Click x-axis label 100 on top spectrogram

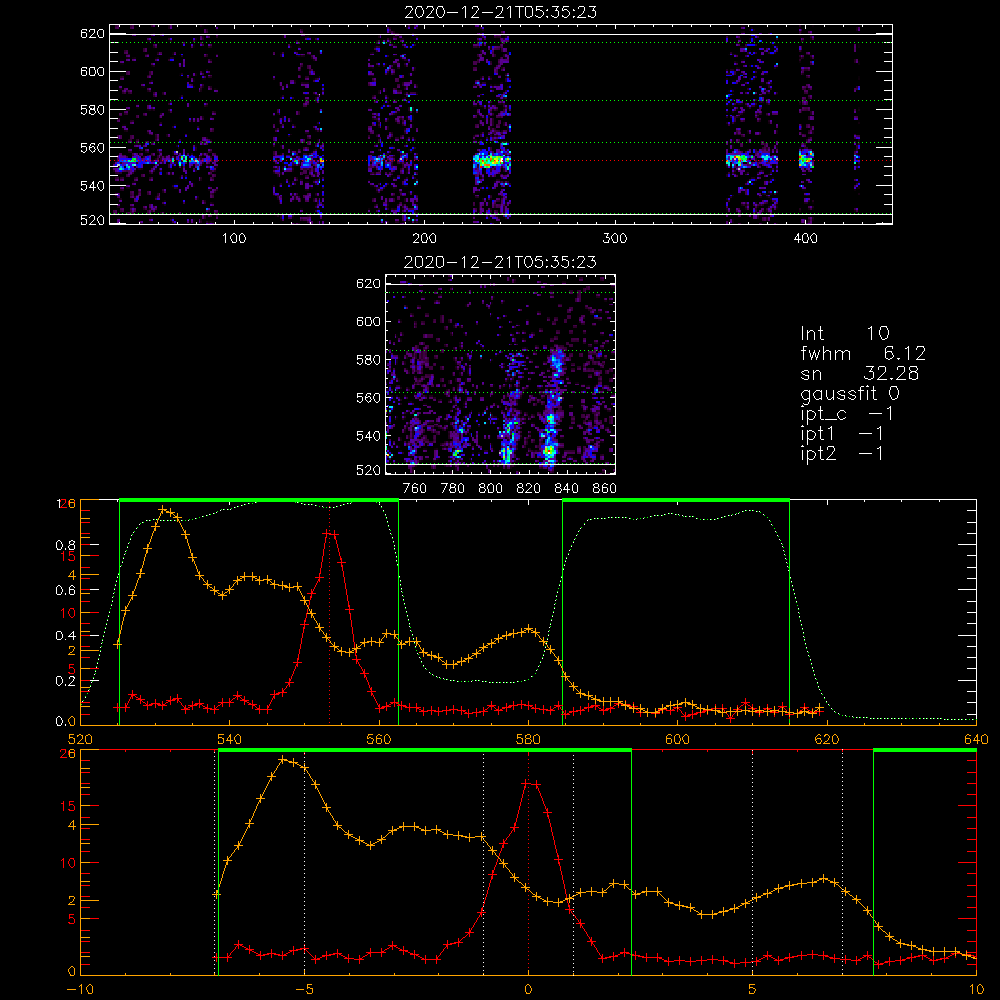tap(234, 239)
